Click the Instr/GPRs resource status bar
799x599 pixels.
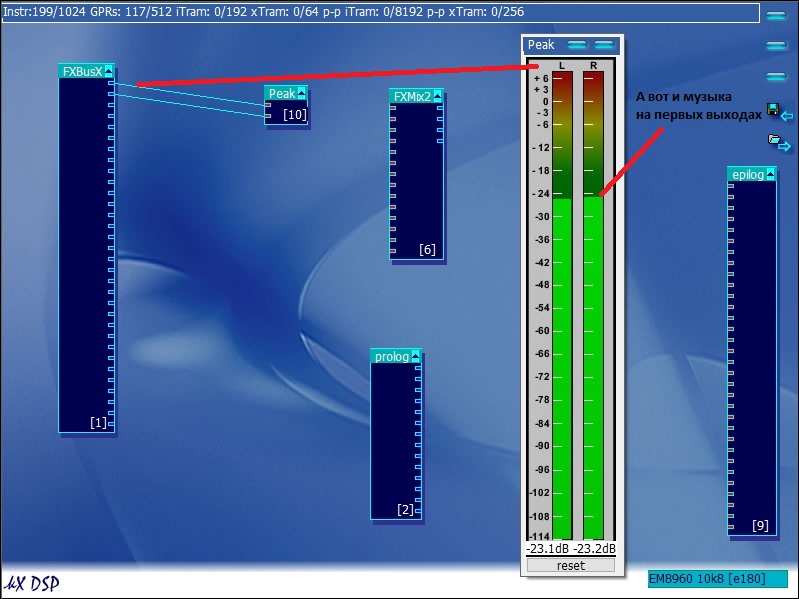point(380,12)
